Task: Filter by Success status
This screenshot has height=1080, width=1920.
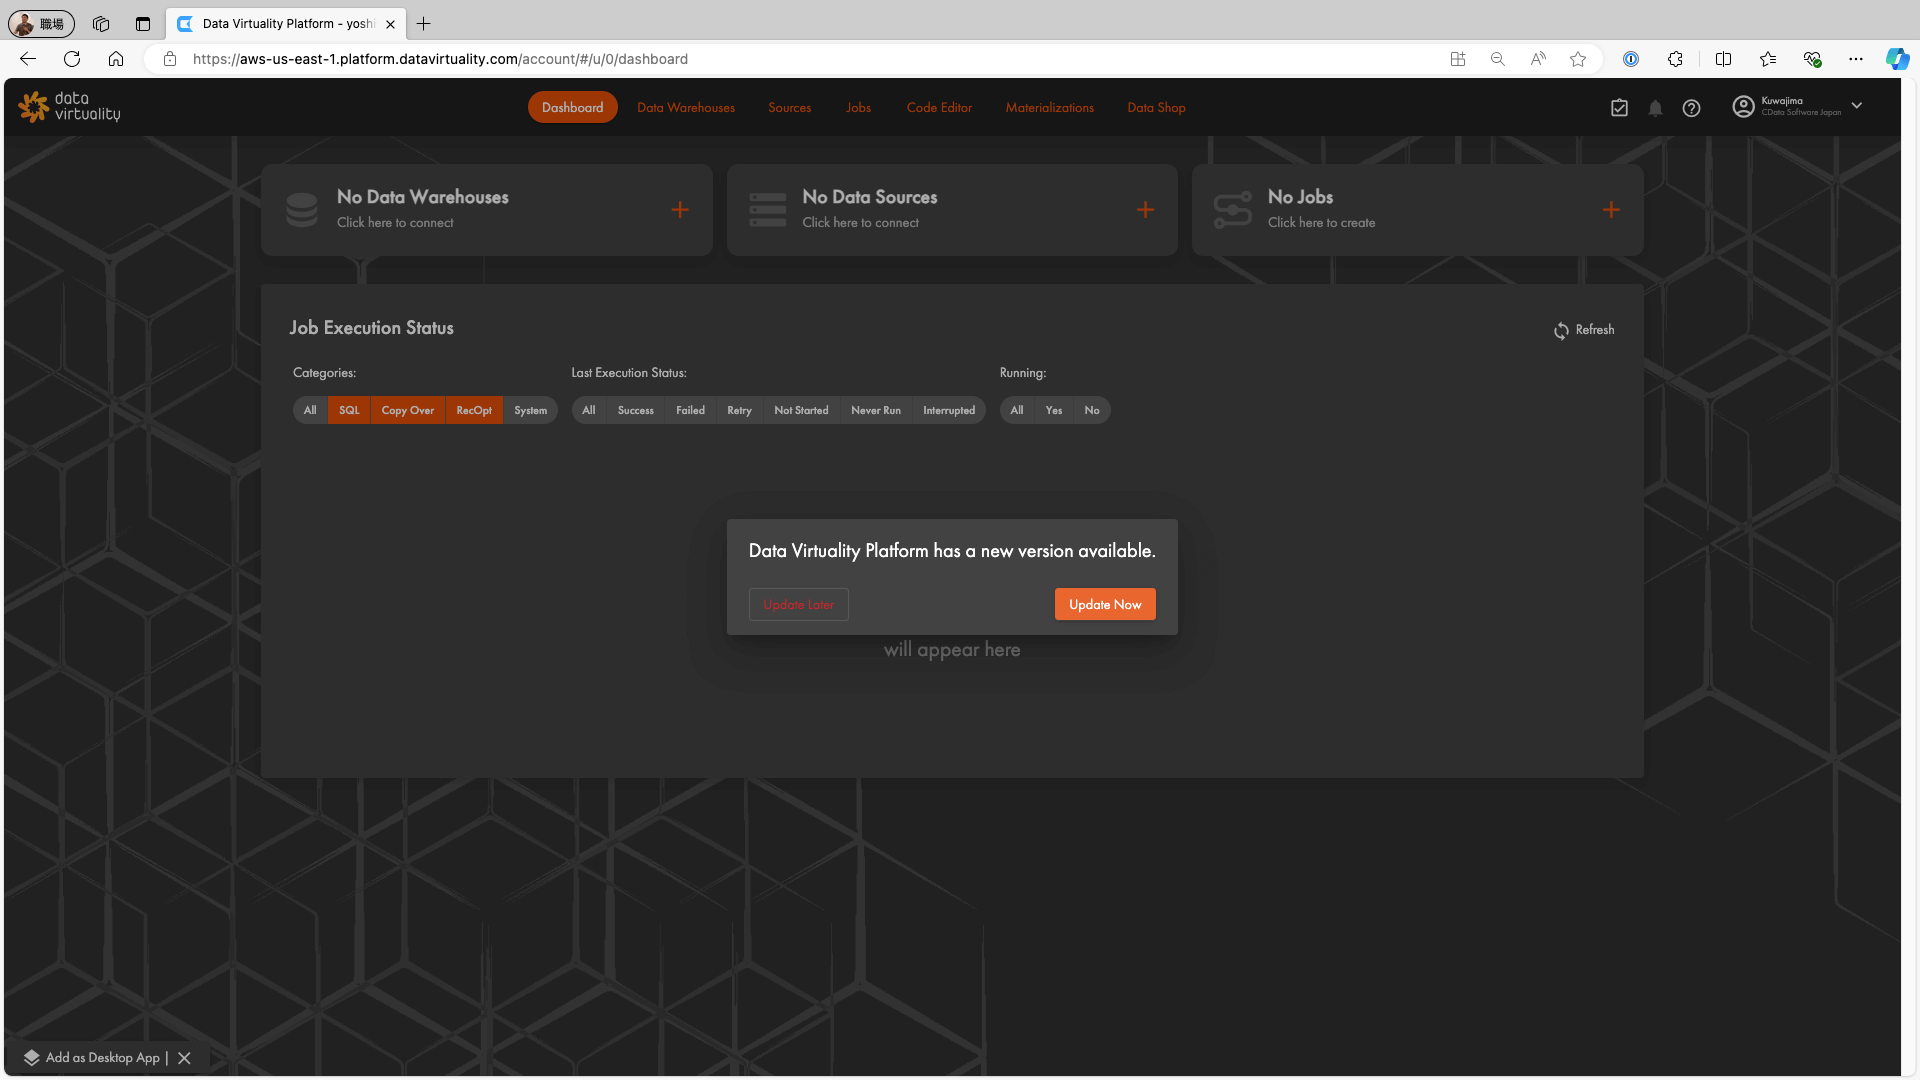Action: pyautogui.click(x=636, y=410)
